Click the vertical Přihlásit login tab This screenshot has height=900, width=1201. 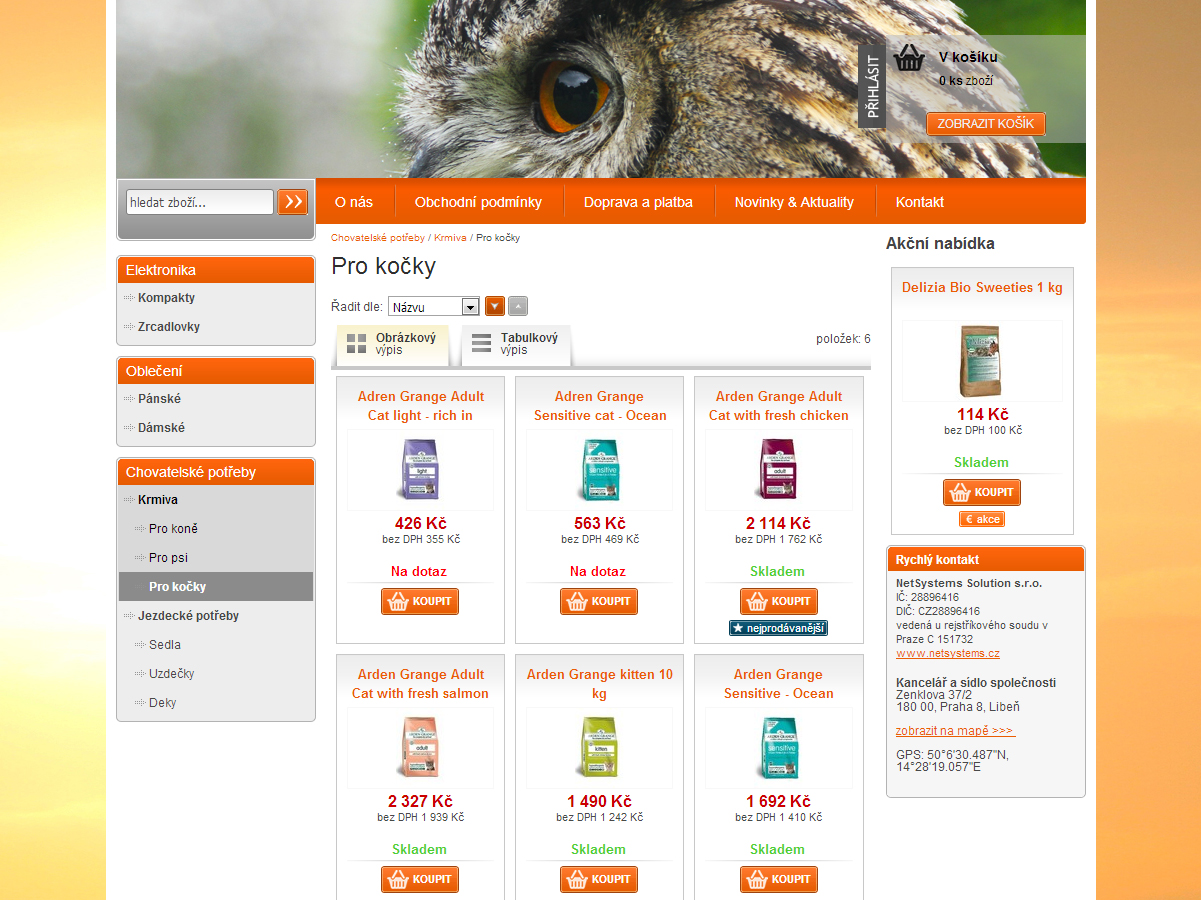872,85
